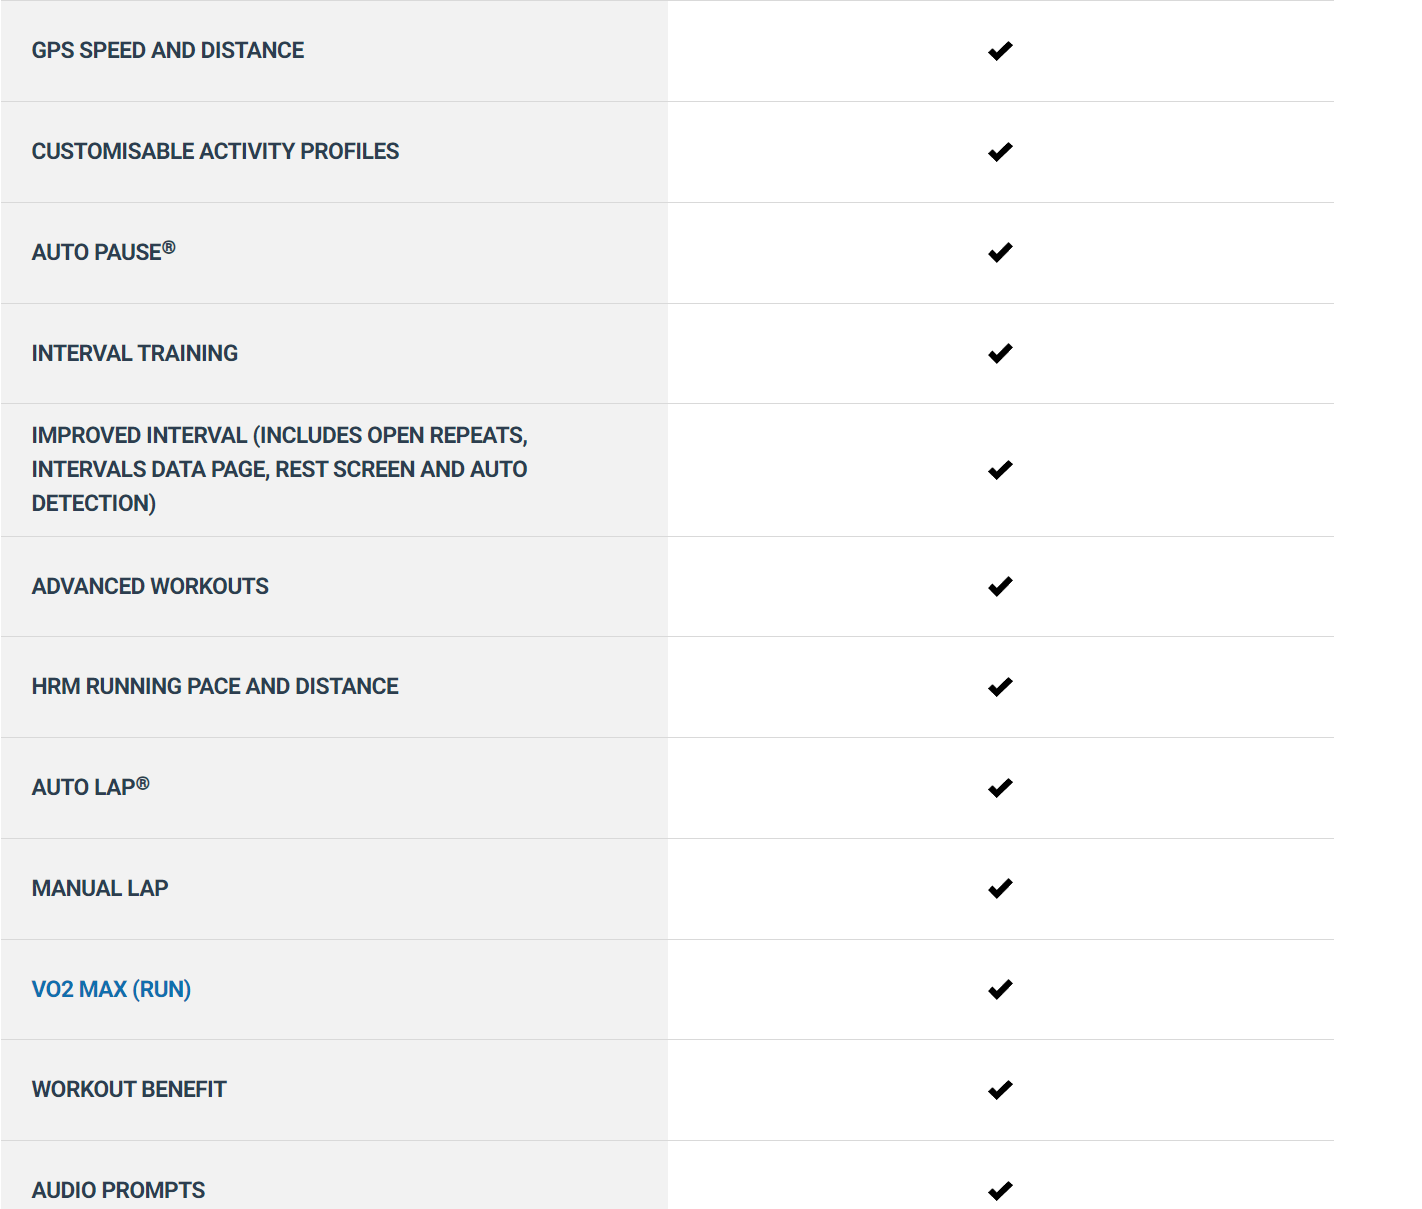This screenshot has height=1209, width=1422.
Task: Select the Advanced Workouts checkmark icon
Action: [1000, 587]
